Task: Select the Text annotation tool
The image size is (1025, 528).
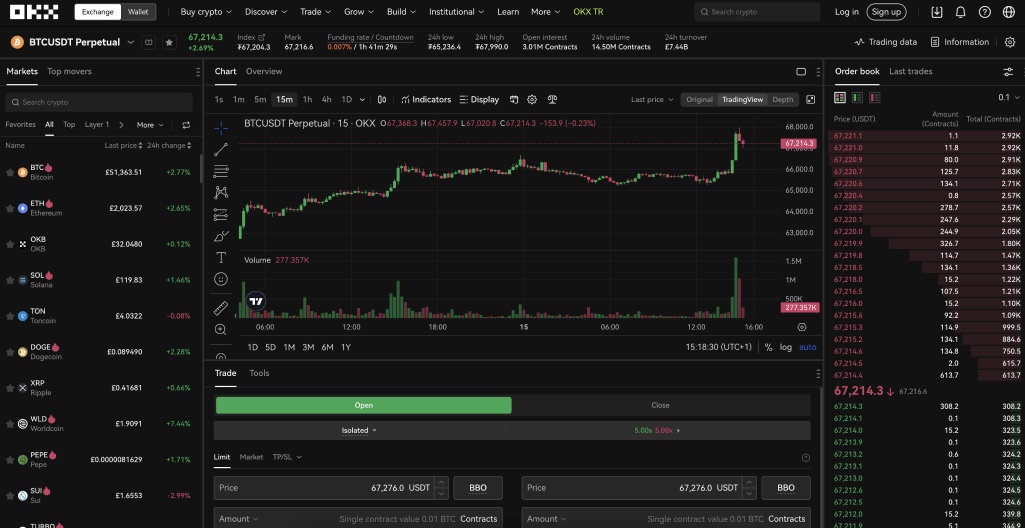Action: pyautogui.click(x=221, y=257)
